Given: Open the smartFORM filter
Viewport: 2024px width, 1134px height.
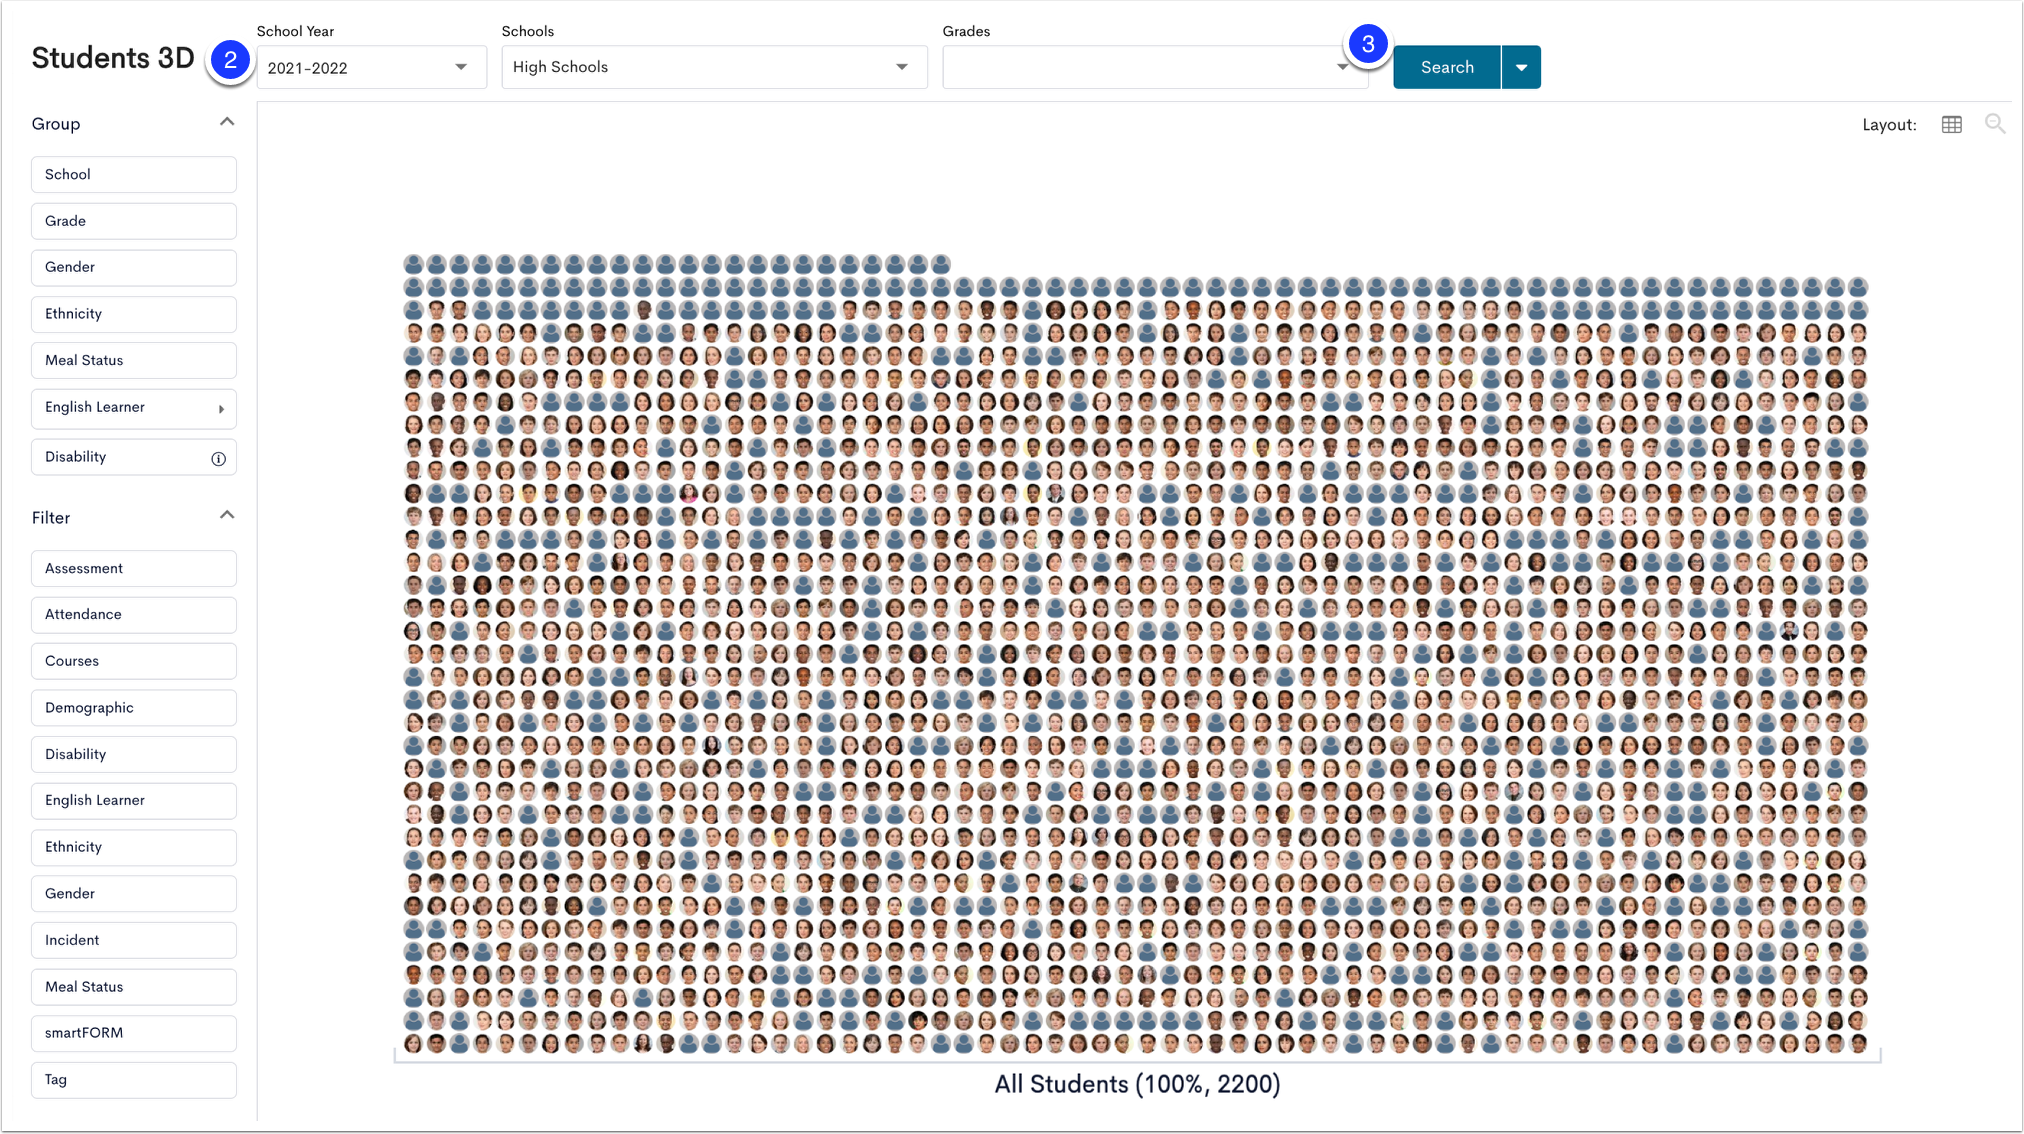Looking at the screenshot, I should coord(134,1033).
